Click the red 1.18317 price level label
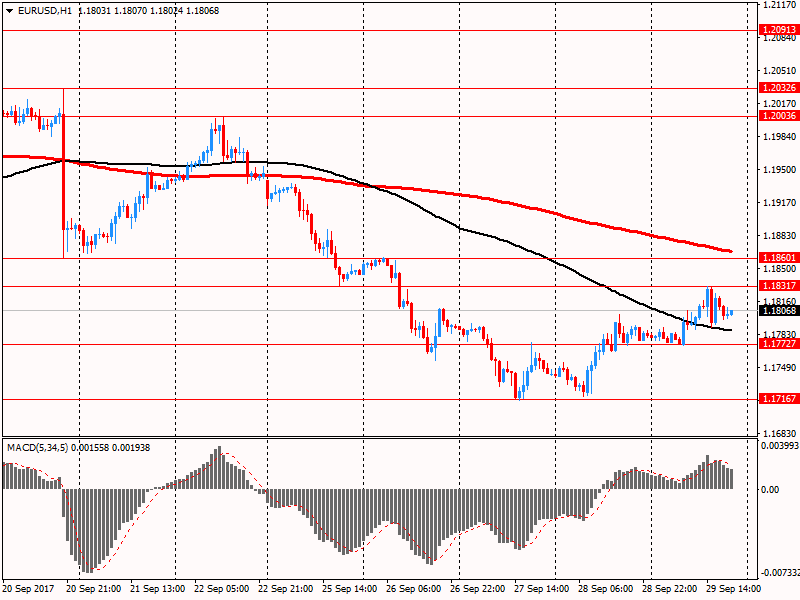This screenshot has height=600, width=800. click(x=779, y=286)
